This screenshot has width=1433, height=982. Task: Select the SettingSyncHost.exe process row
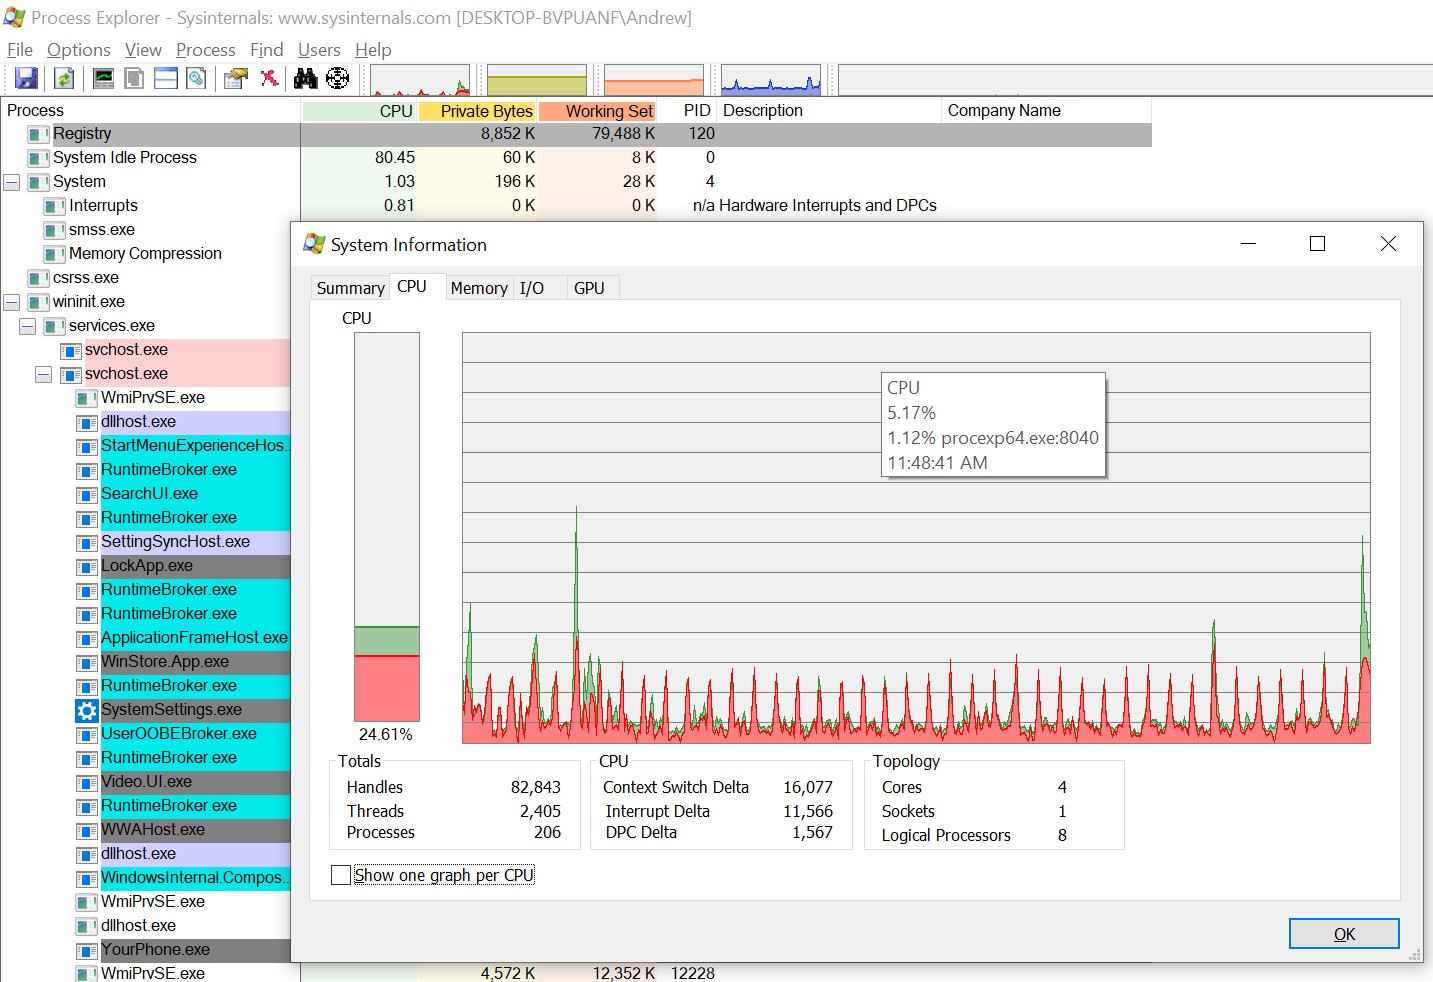(182, 542)
